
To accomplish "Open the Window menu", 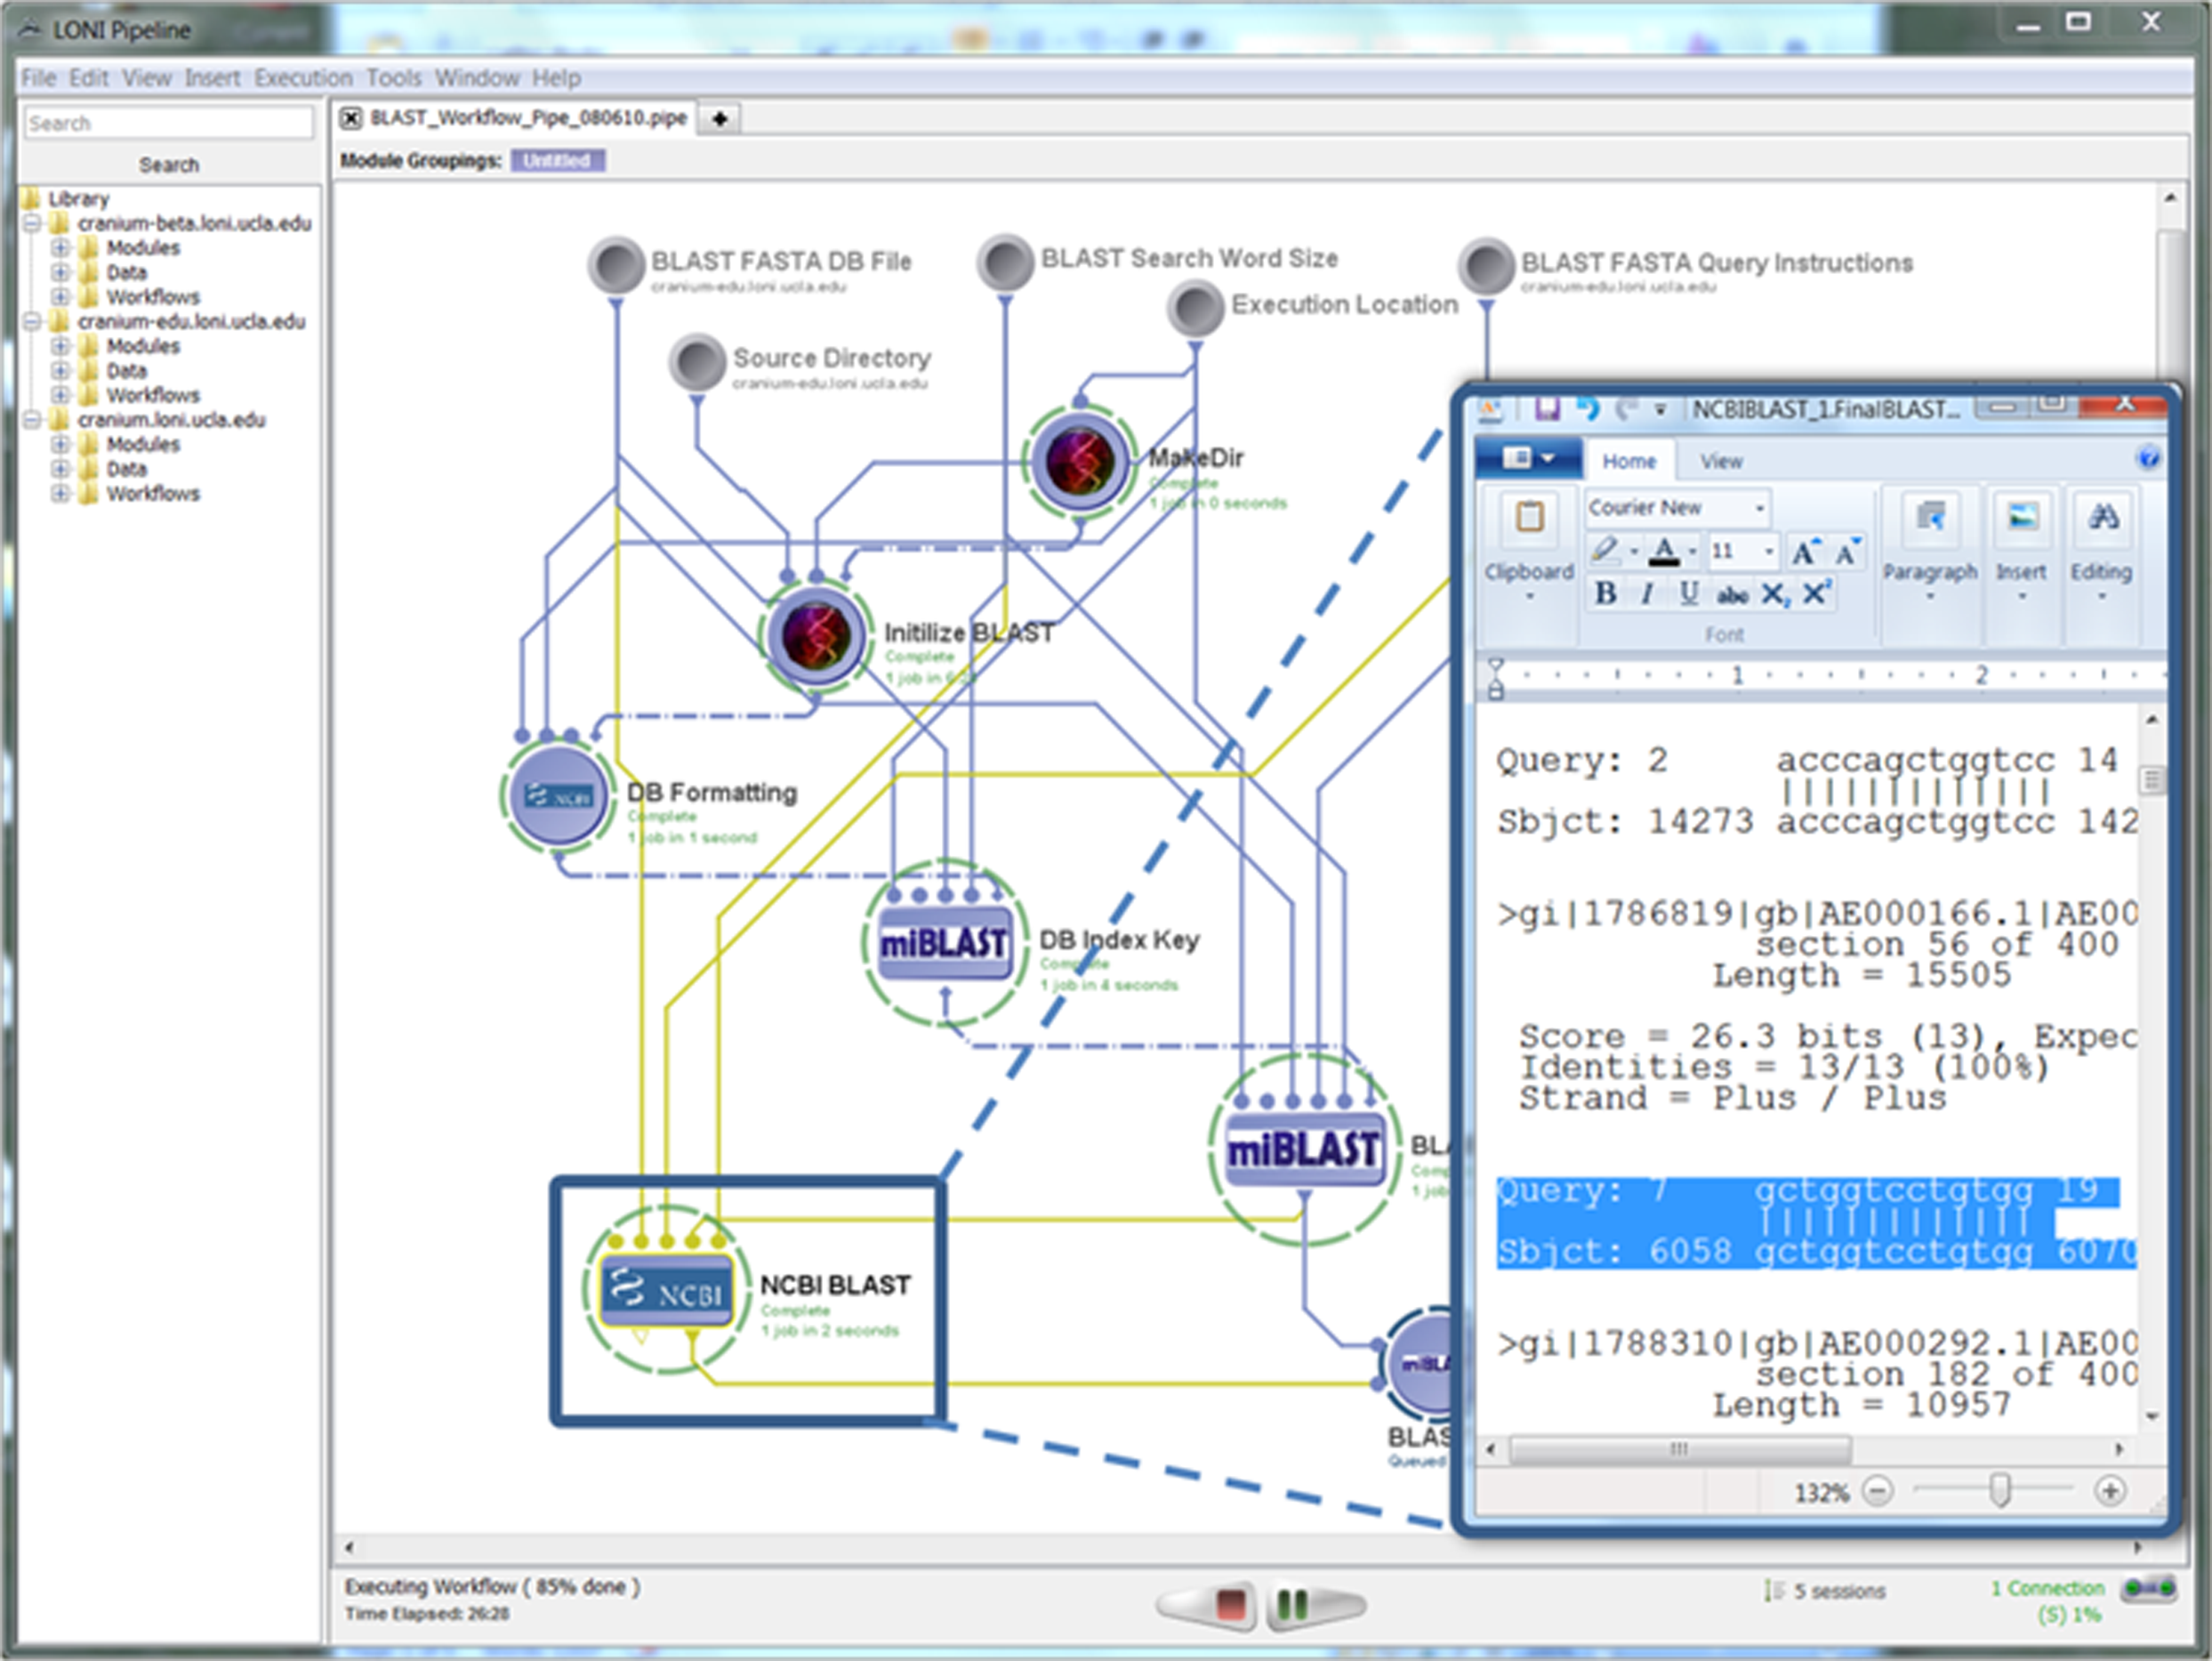I will (477, 78).
